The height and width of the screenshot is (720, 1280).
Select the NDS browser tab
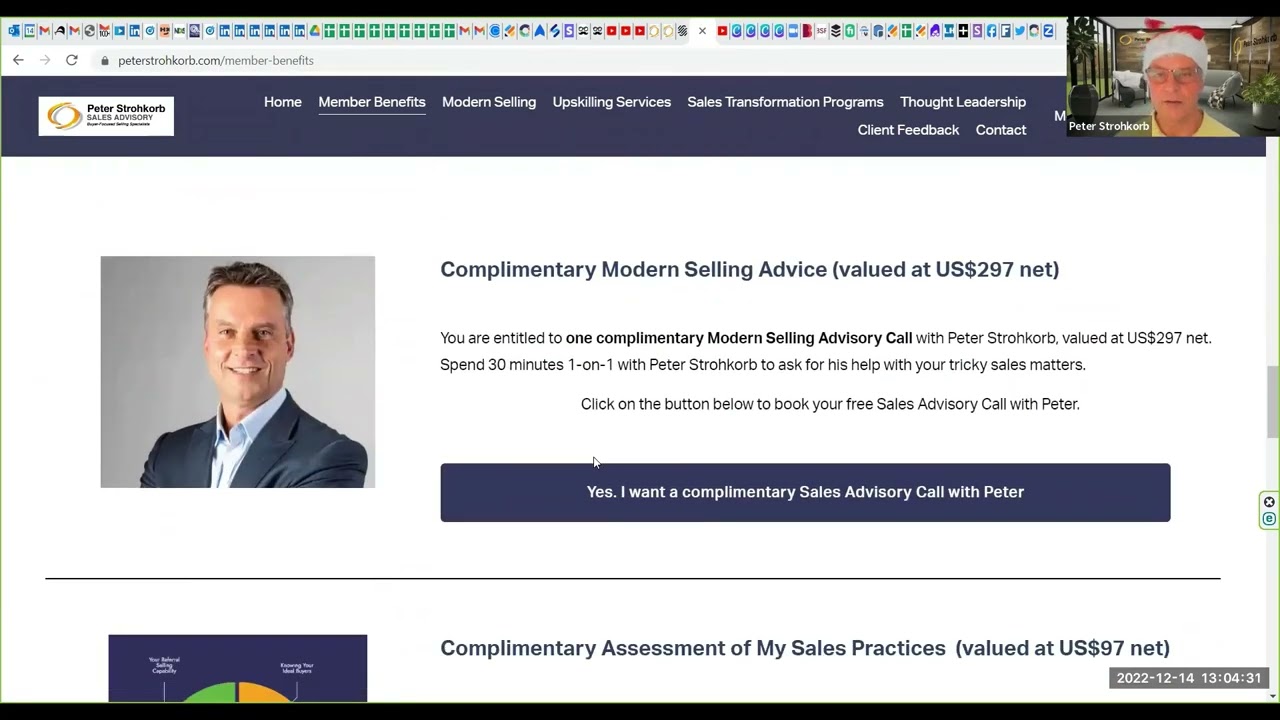click(179, 31)
